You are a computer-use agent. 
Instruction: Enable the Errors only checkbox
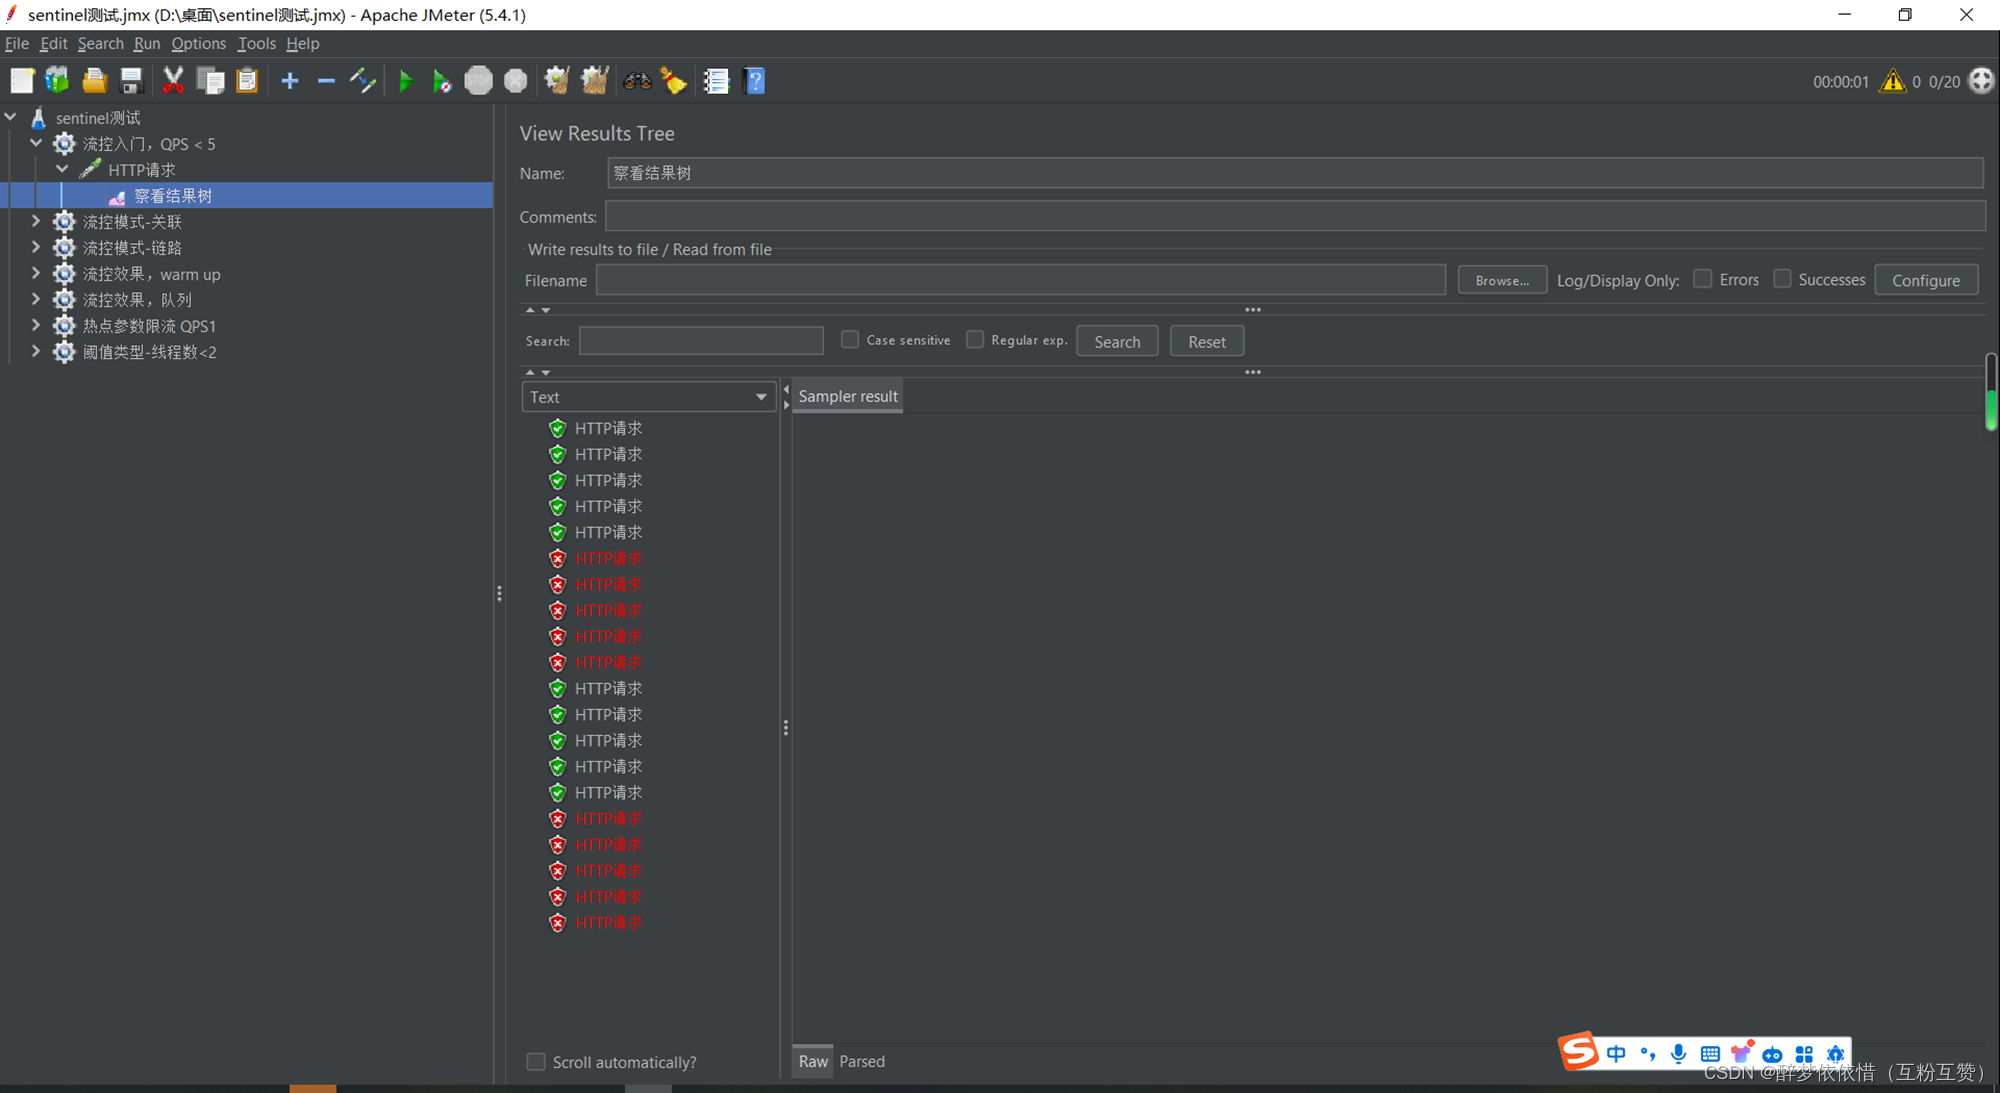pyautogui.click(x=1702, y=279)
